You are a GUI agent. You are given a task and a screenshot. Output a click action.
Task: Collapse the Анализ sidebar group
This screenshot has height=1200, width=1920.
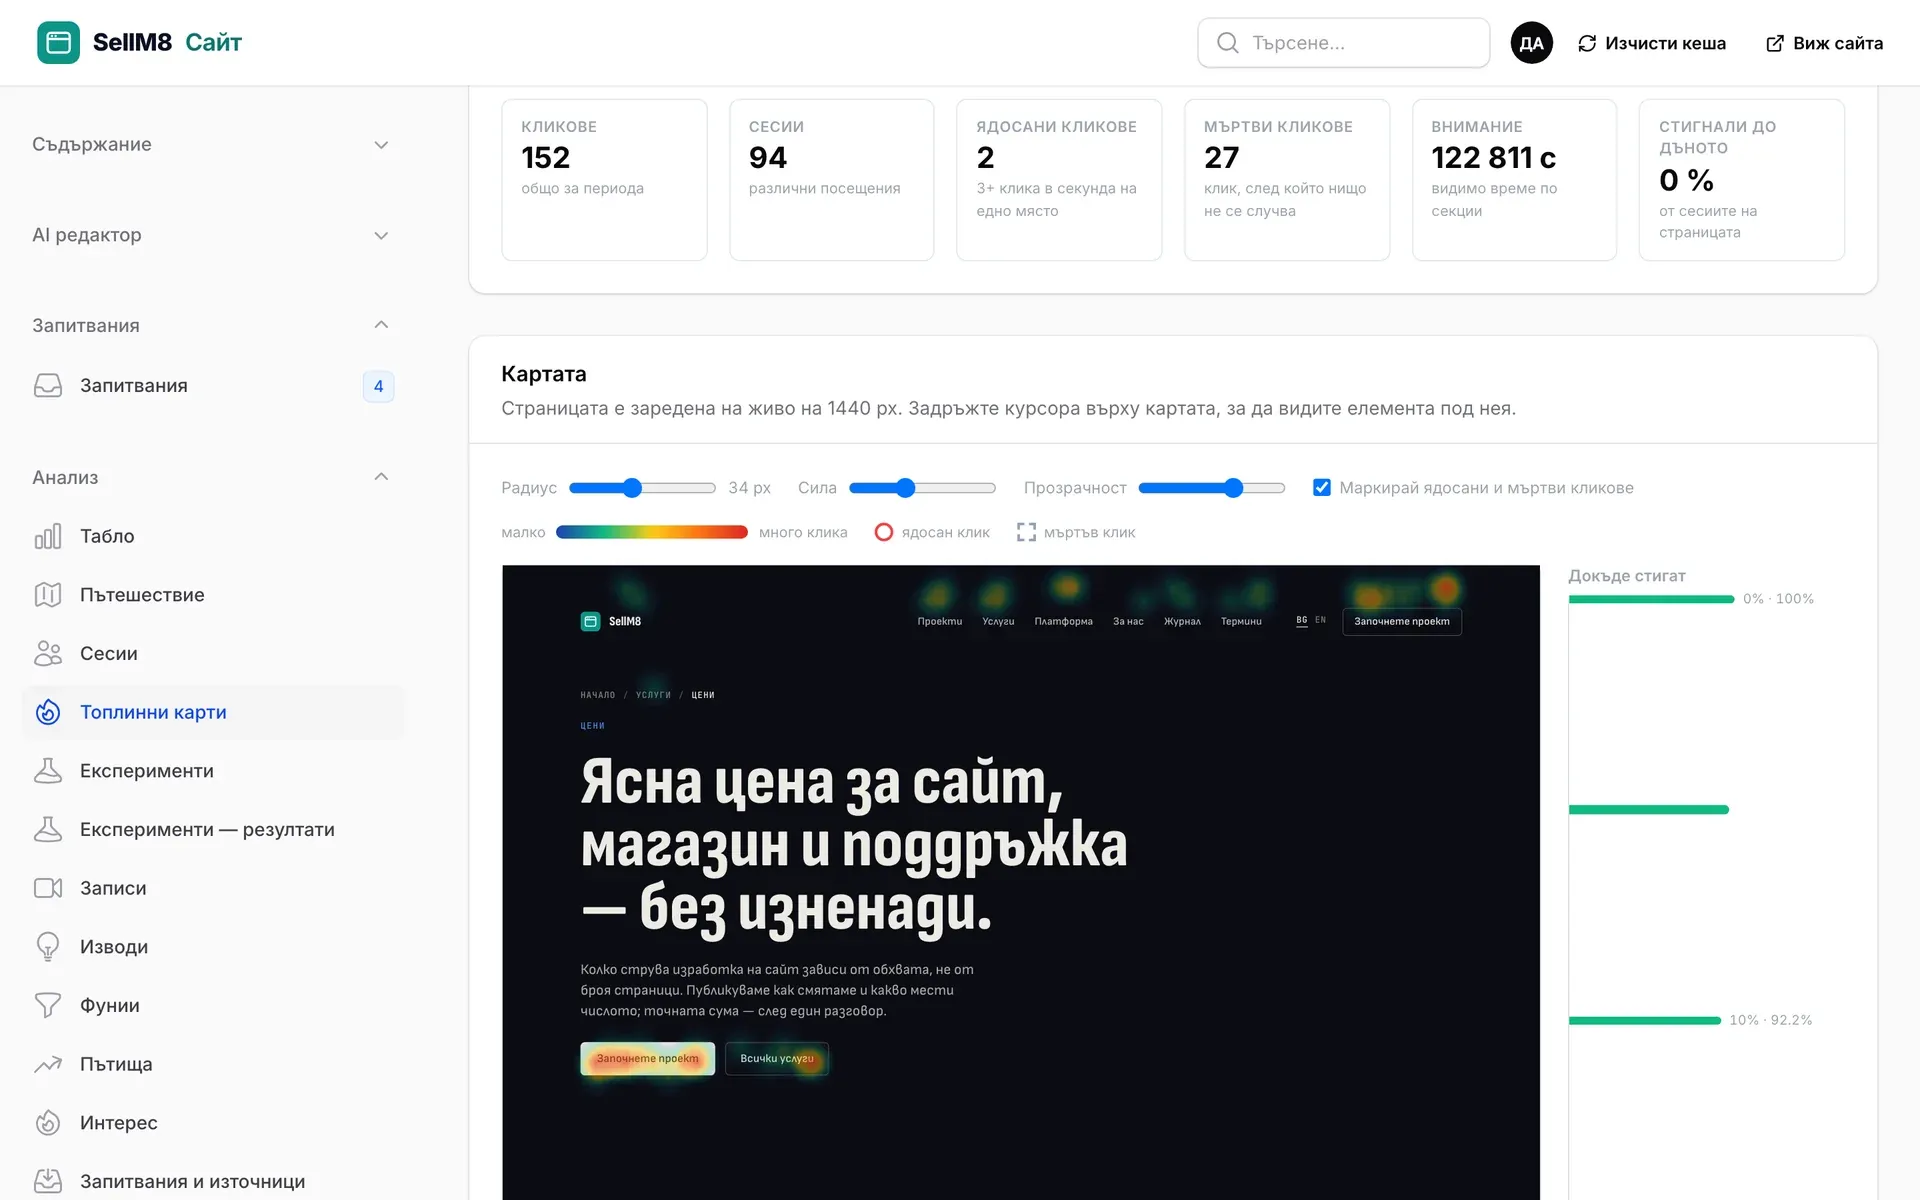coord(212,477)
